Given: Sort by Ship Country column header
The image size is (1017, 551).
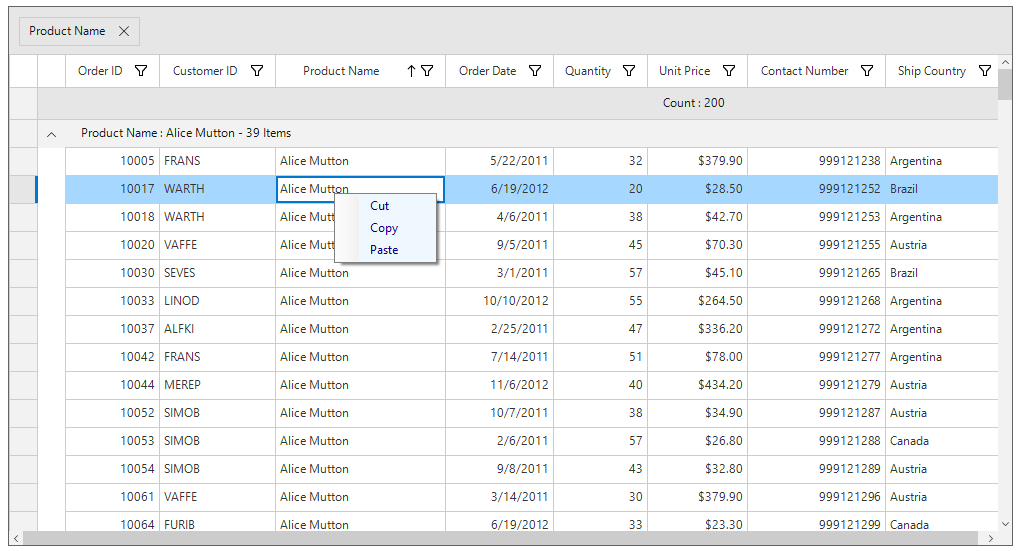Looking at the screenshot, I should click(x=931, y=71).
